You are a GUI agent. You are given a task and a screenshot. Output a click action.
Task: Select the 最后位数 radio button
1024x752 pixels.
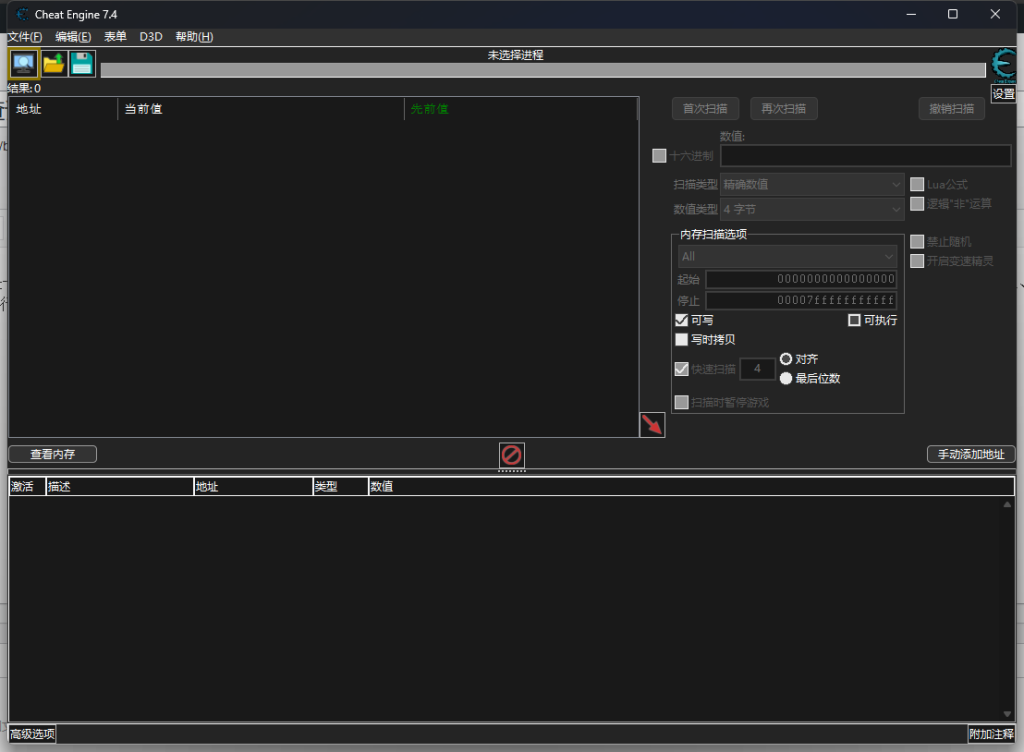point(786,379)
